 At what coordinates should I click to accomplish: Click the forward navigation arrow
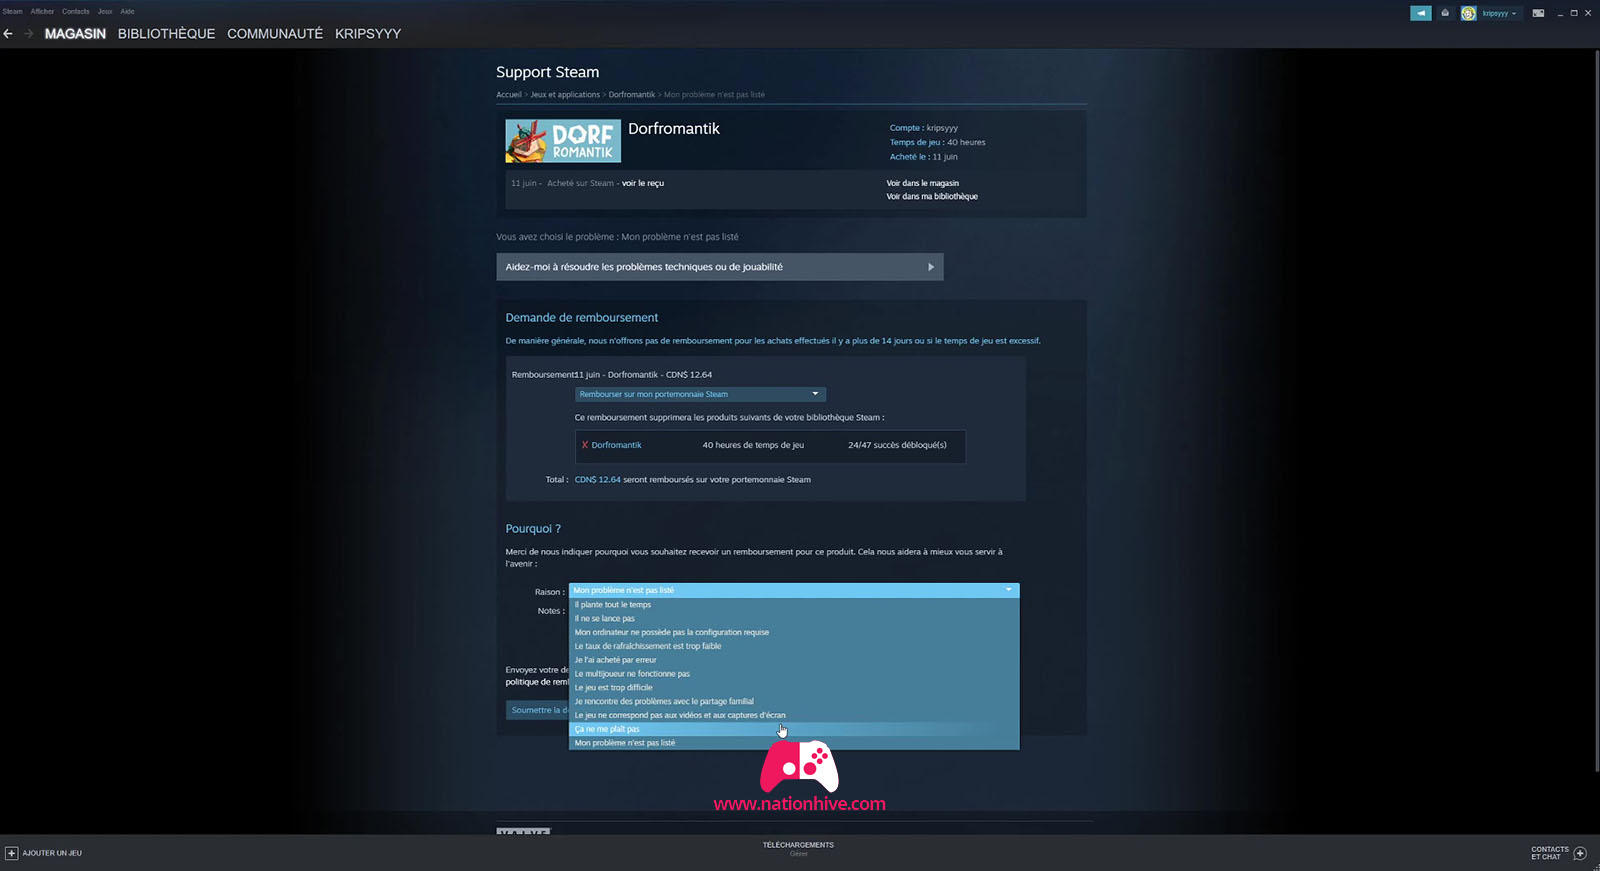[x=28, y=34]
